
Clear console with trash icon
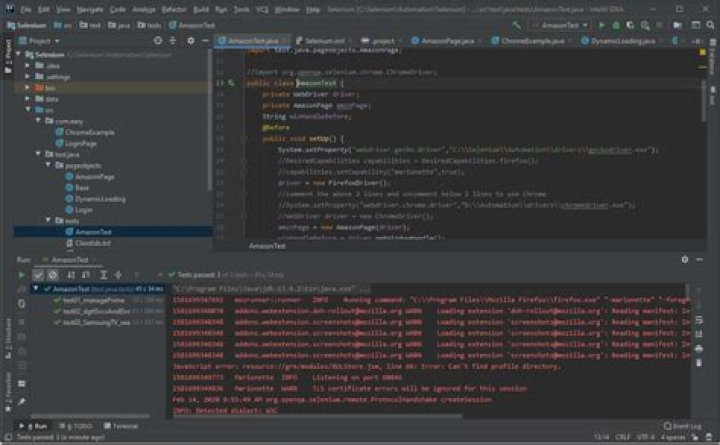click(x=699, y=363)
